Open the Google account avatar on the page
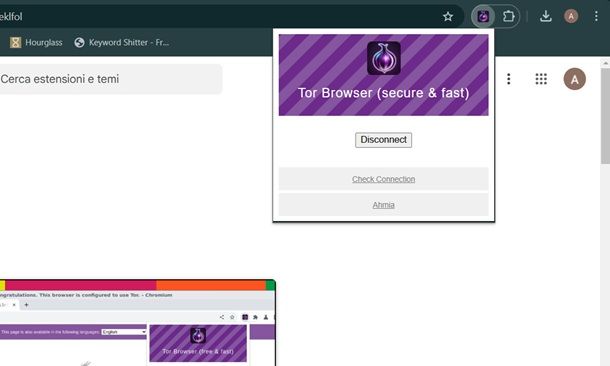Image resolution: width=610 pixels, height=366 pixels. click(575, 79)
